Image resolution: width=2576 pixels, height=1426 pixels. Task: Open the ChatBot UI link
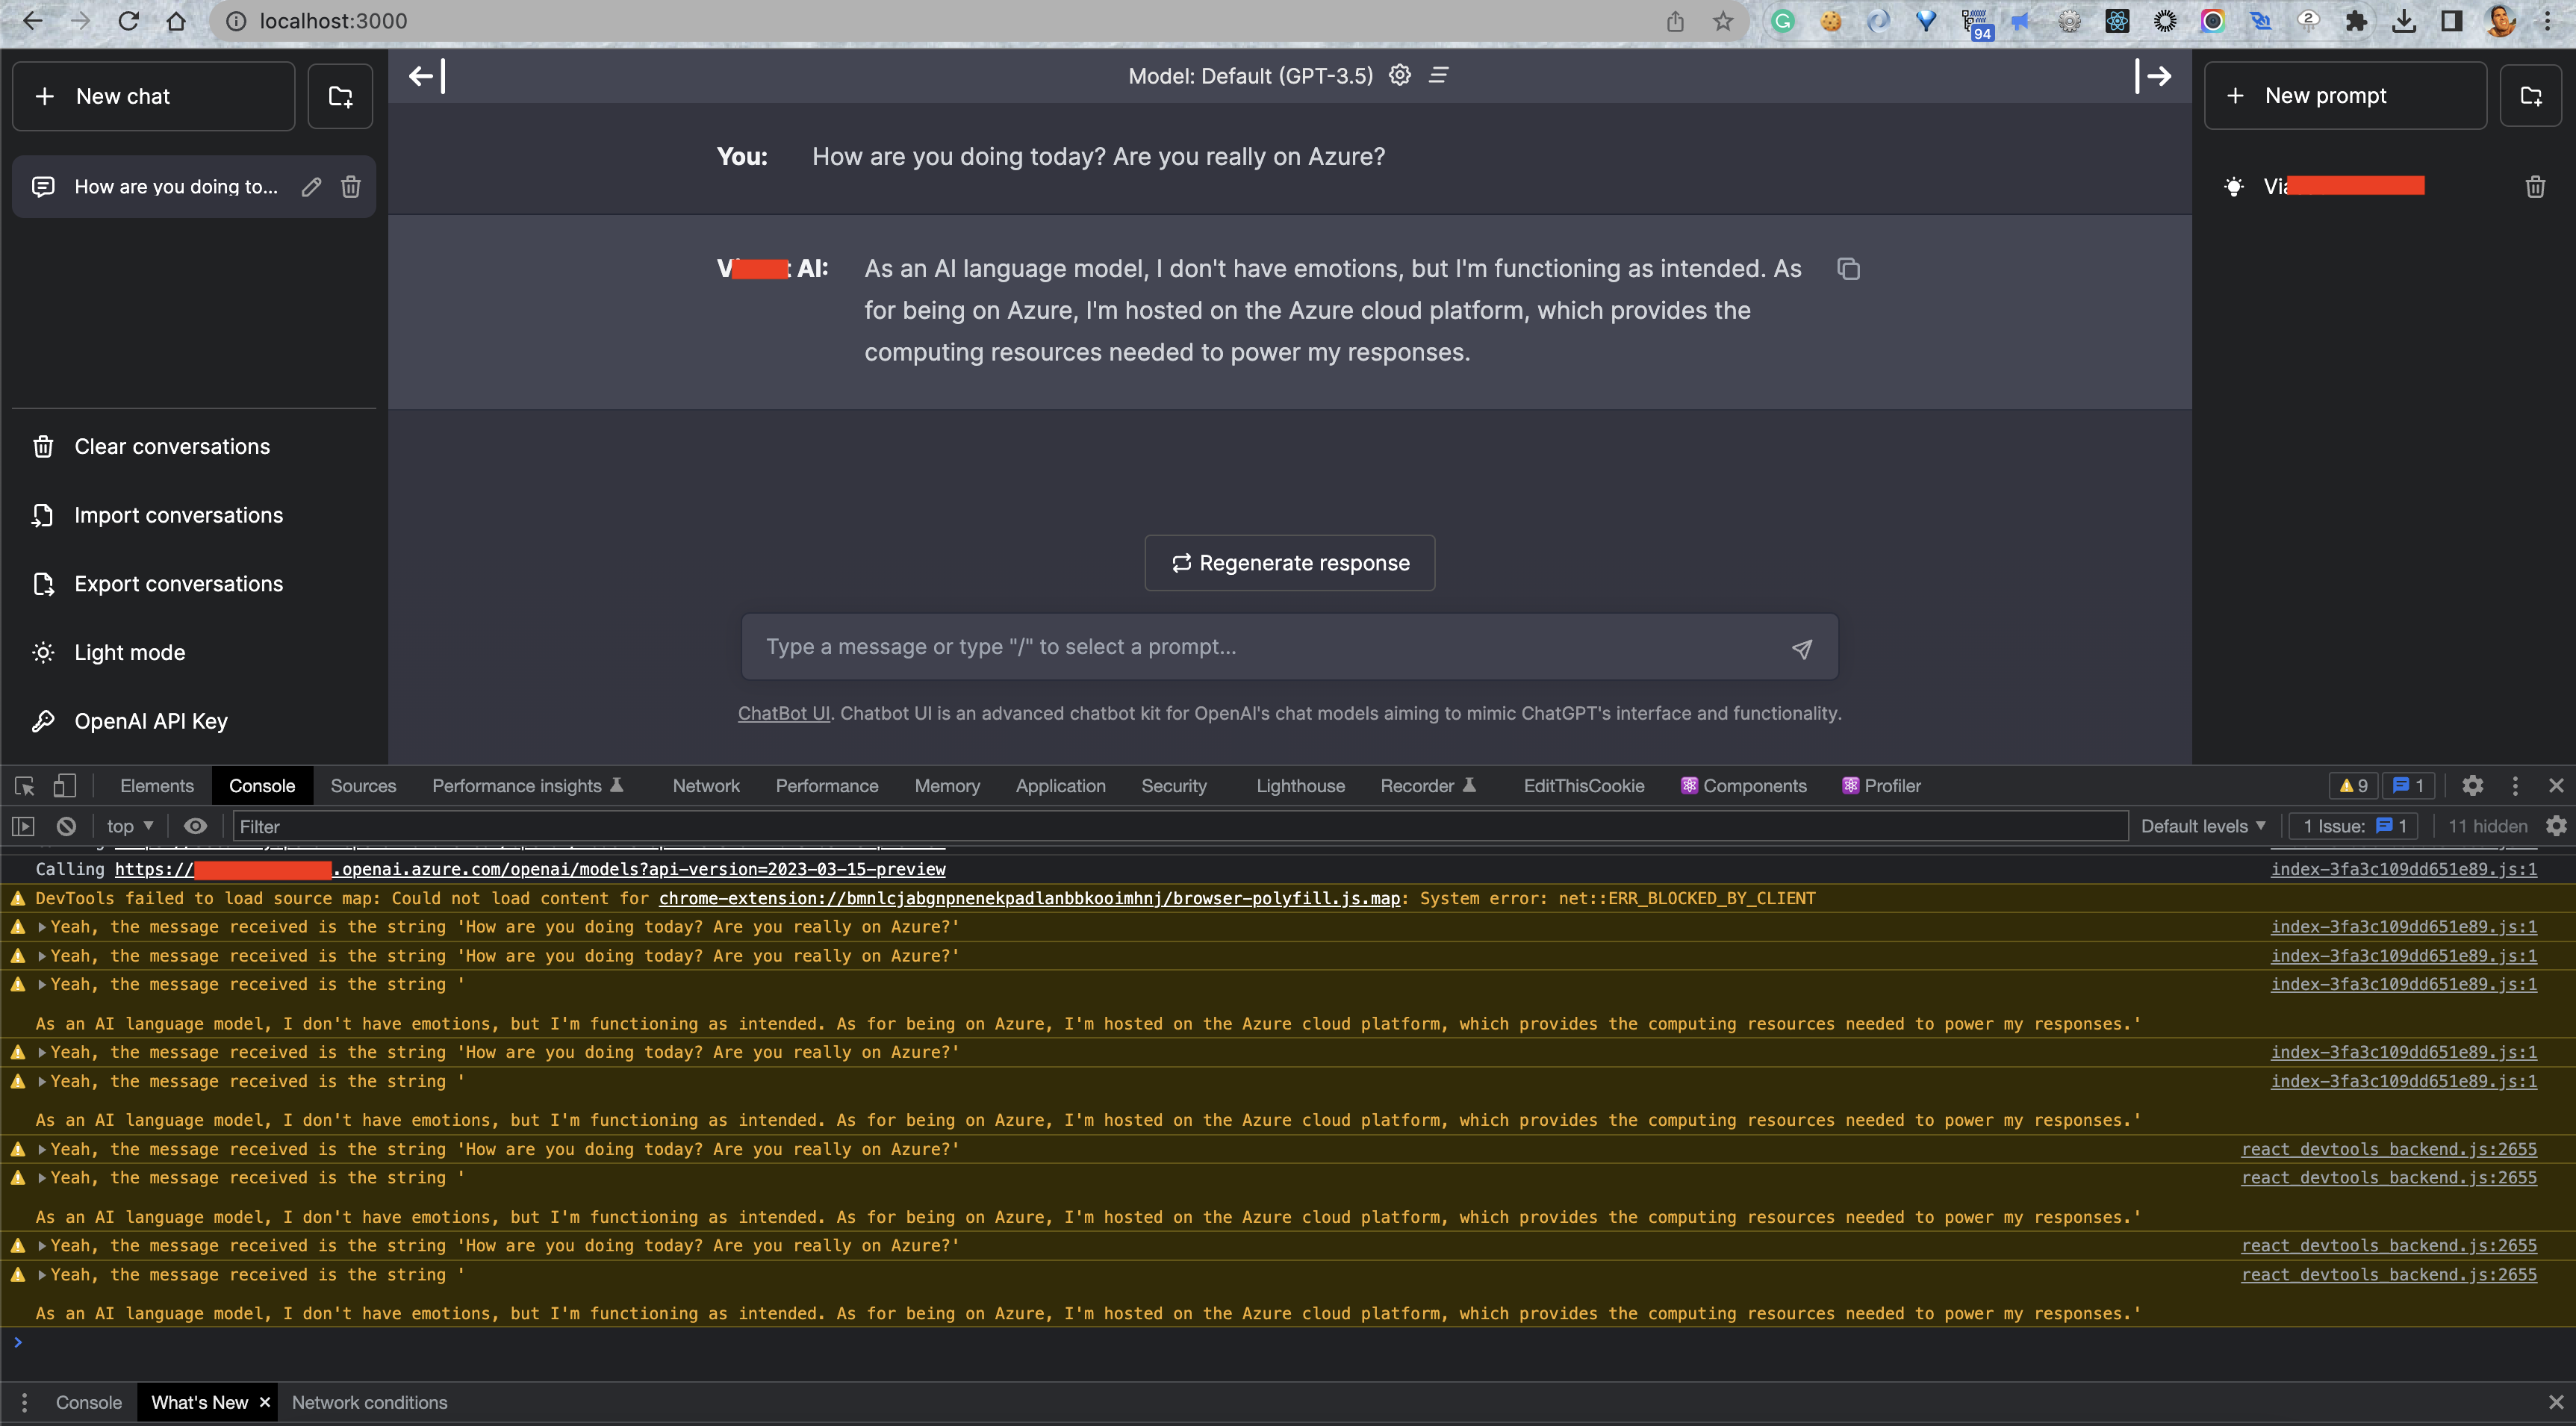tap(783, 713)
